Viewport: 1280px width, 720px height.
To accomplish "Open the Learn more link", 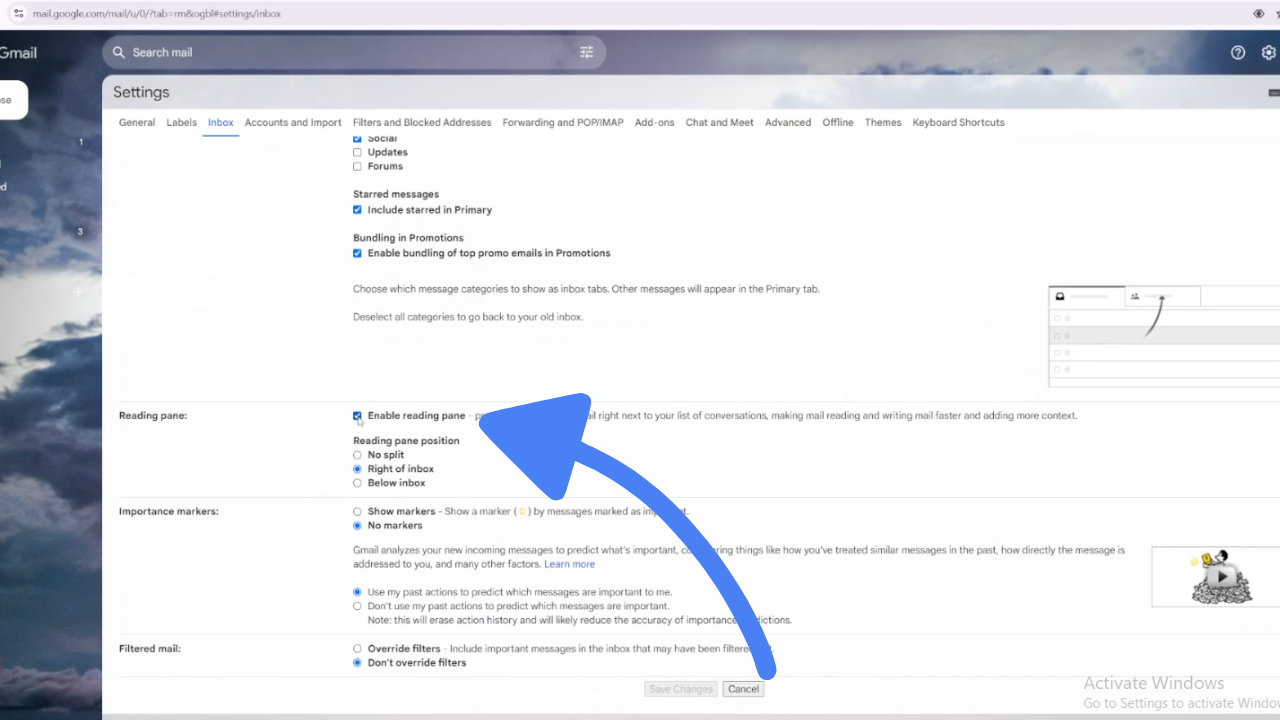I will (x=569, y=564).
